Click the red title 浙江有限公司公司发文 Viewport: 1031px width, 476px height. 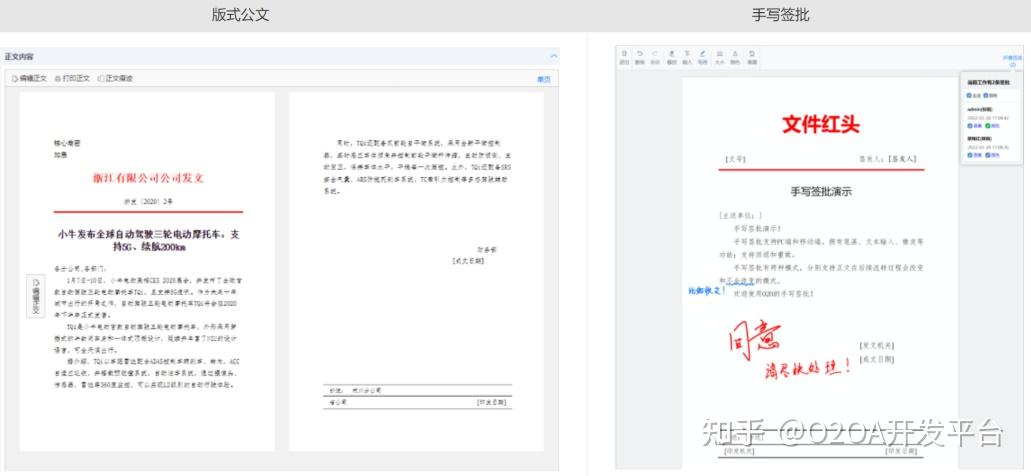149,178
